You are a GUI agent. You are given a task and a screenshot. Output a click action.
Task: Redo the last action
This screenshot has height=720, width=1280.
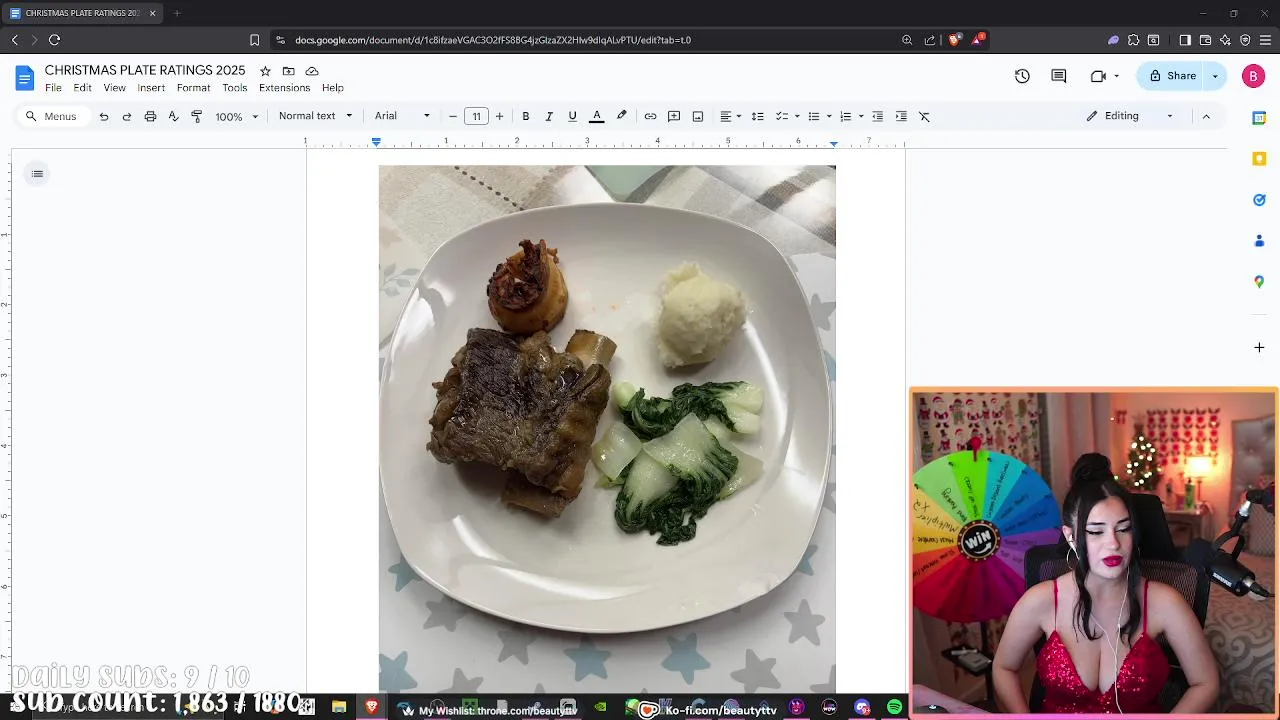pos(127,116)
